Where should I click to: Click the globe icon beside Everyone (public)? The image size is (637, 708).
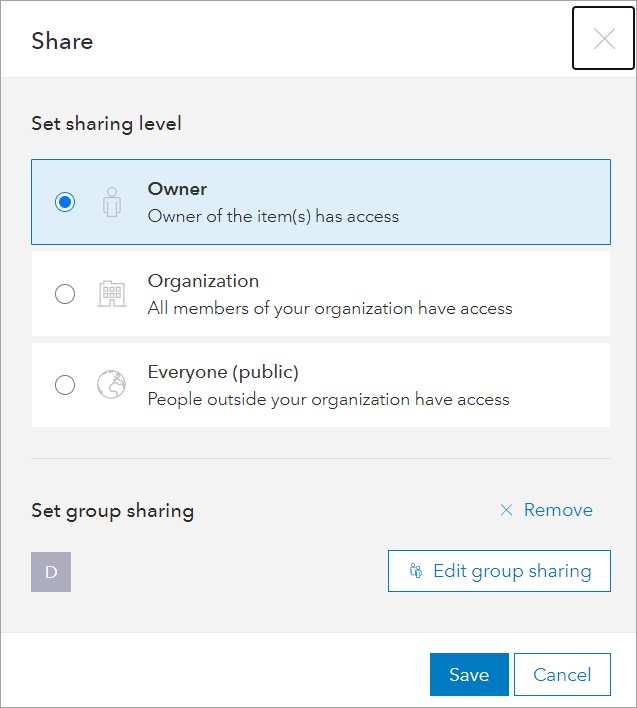(111, 385)
